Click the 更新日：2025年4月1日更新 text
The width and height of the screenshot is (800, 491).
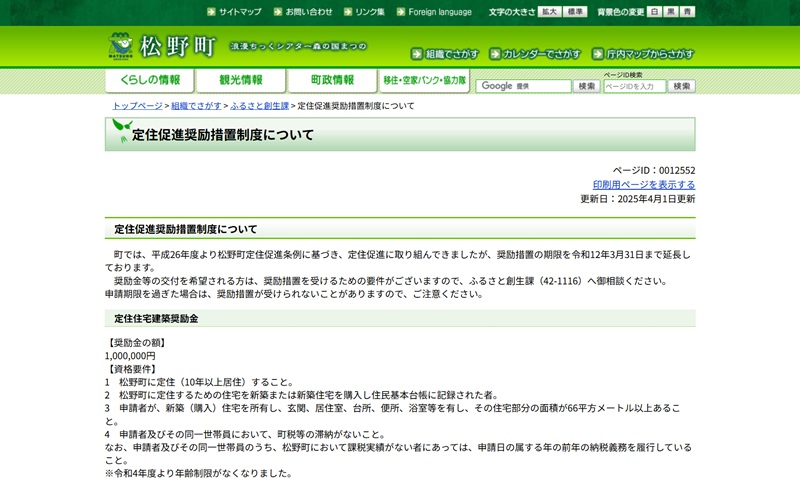click(637, 199)
